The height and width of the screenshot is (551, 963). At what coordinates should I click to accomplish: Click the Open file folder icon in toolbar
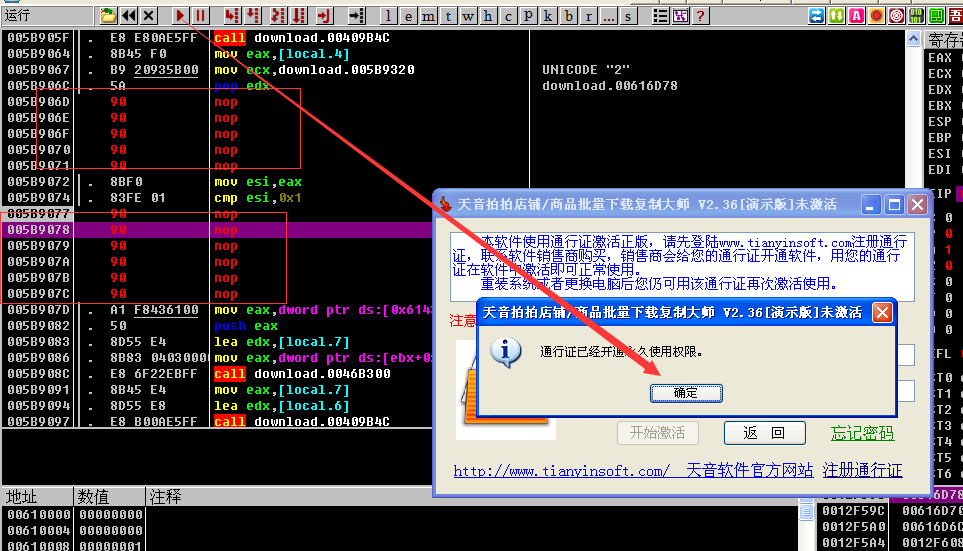pos(108,16)
